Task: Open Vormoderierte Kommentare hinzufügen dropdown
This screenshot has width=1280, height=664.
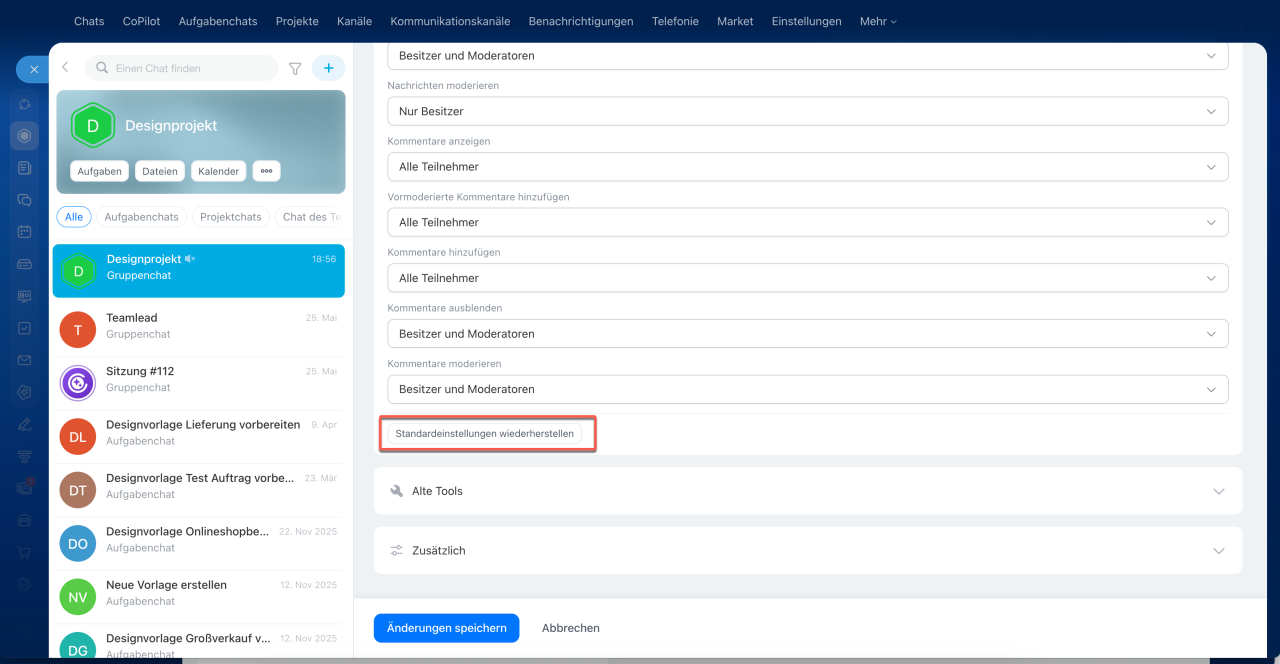Action: 808,222
